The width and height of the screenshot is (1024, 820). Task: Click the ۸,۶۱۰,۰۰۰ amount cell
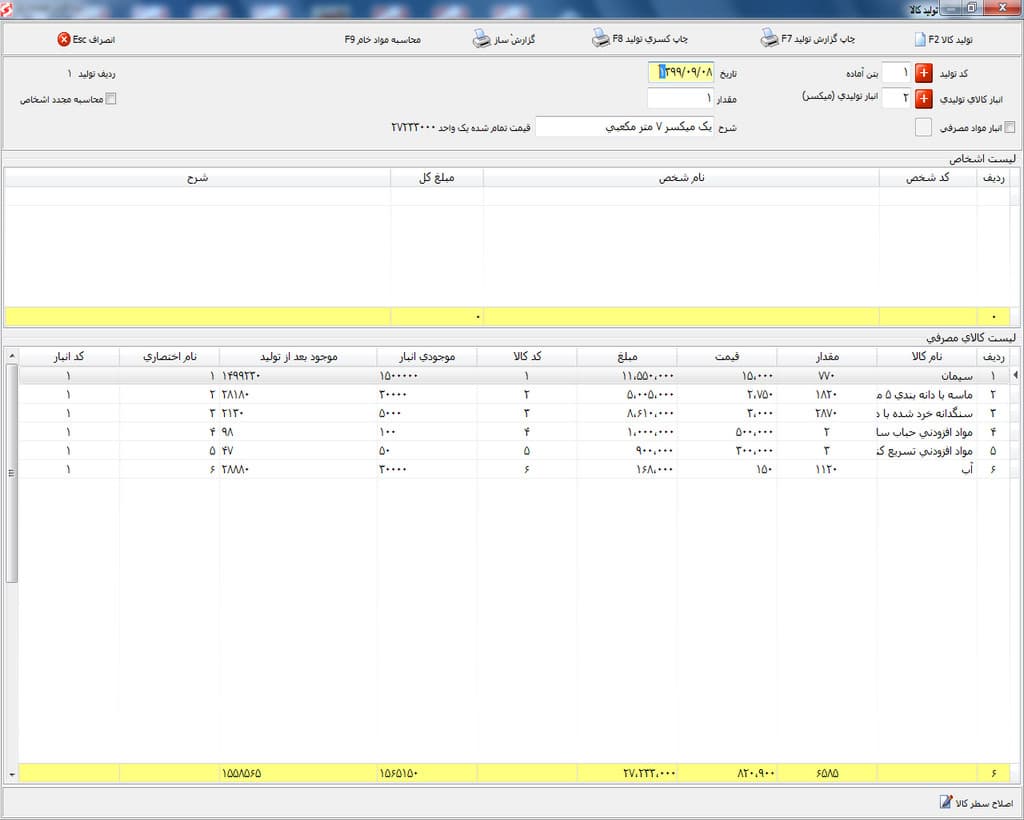(627, 413)
